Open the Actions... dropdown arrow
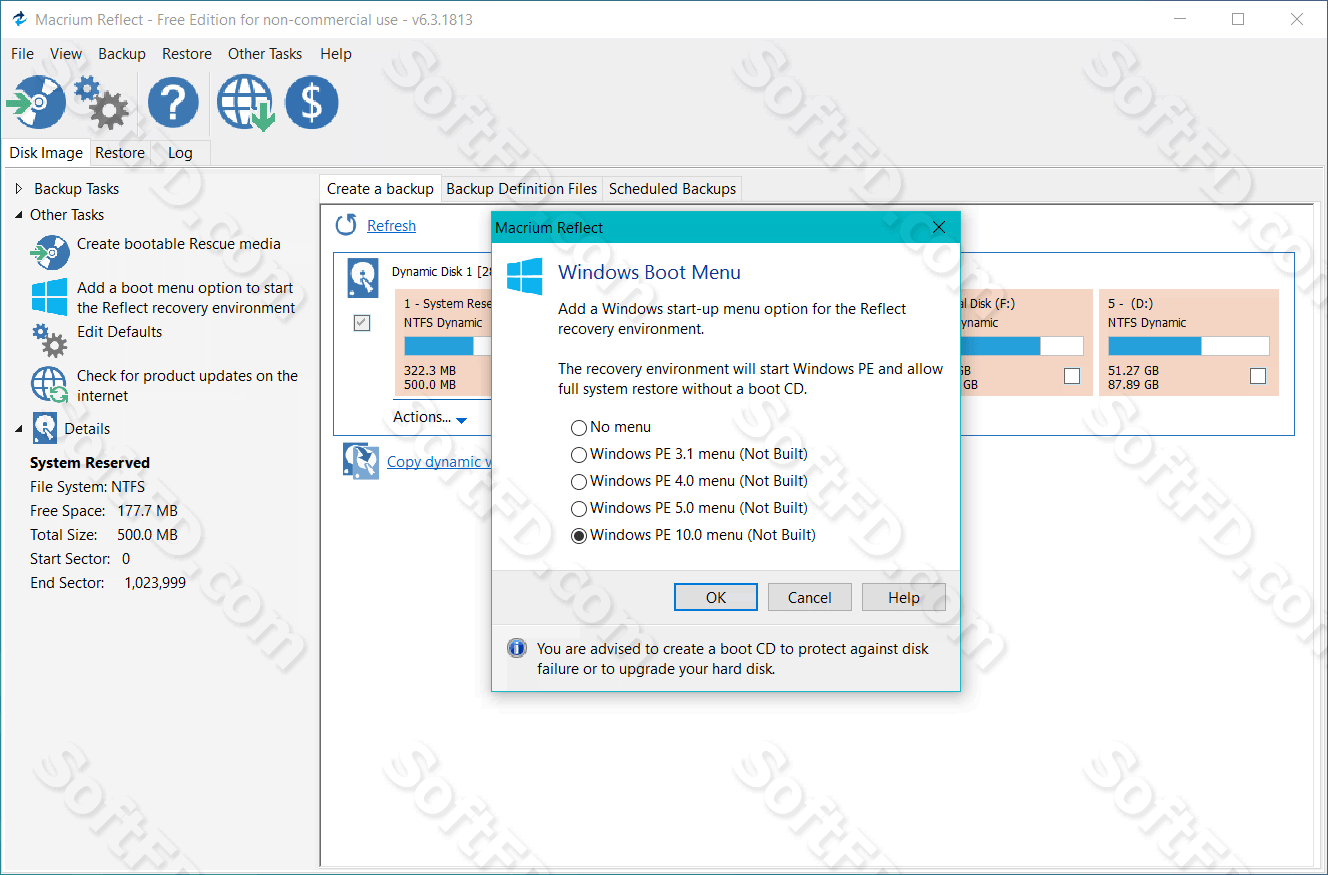Screen dimensions: 1328x875 coord(461,420)
